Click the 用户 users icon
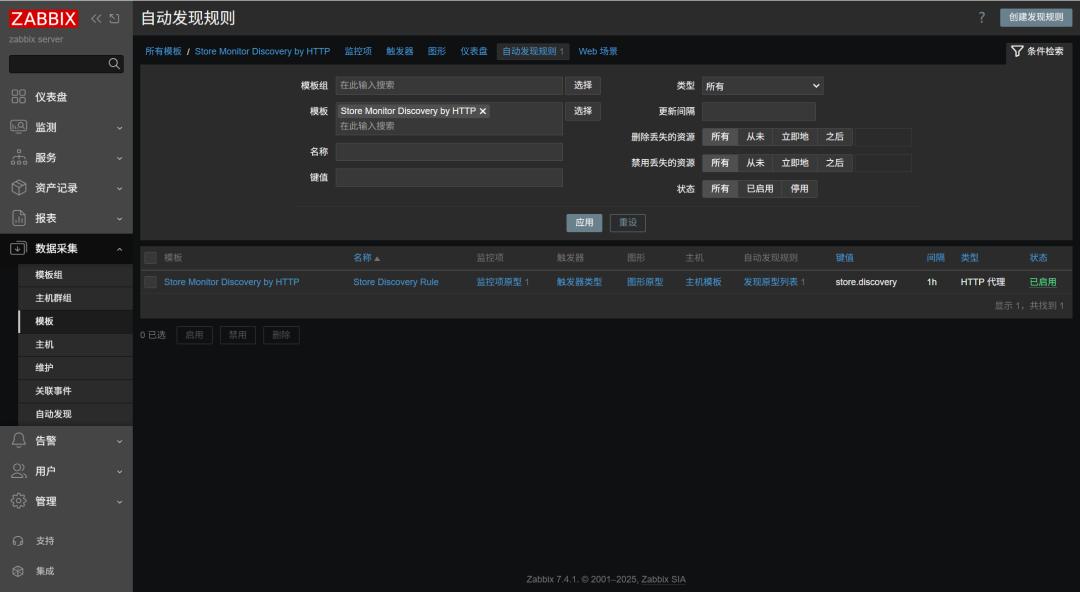The image size is (1080, 592). click(x=19, y=471)
